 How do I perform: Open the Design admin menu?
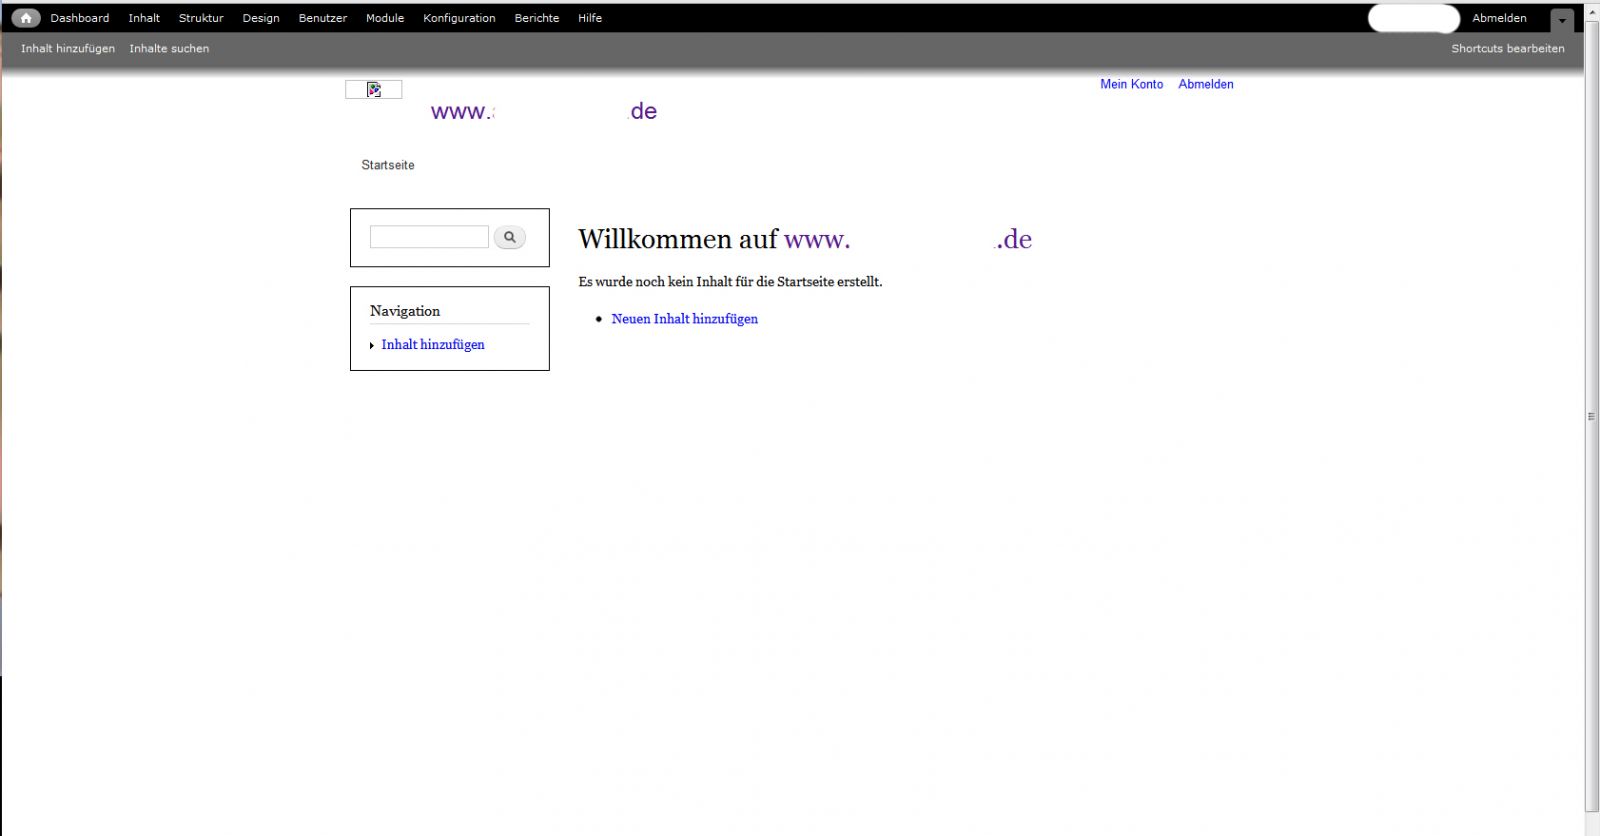pos(261,18)
